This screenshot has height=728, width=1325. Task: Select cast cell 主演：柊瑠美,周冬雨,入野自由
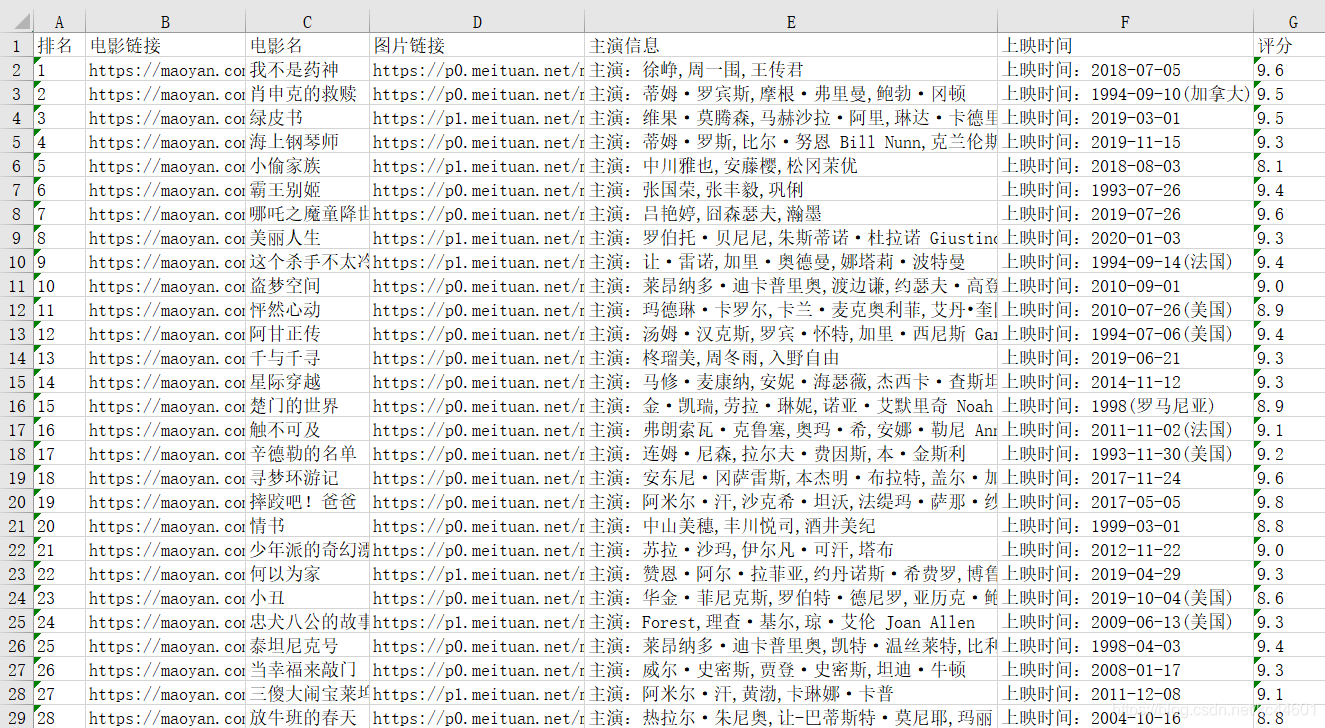point(791,358)
